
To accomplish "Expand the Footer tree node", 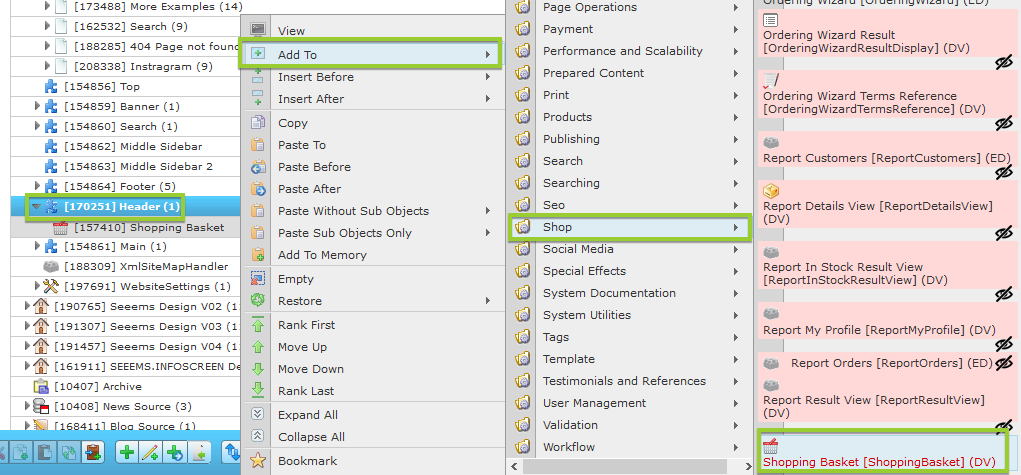I will (37, 186).
